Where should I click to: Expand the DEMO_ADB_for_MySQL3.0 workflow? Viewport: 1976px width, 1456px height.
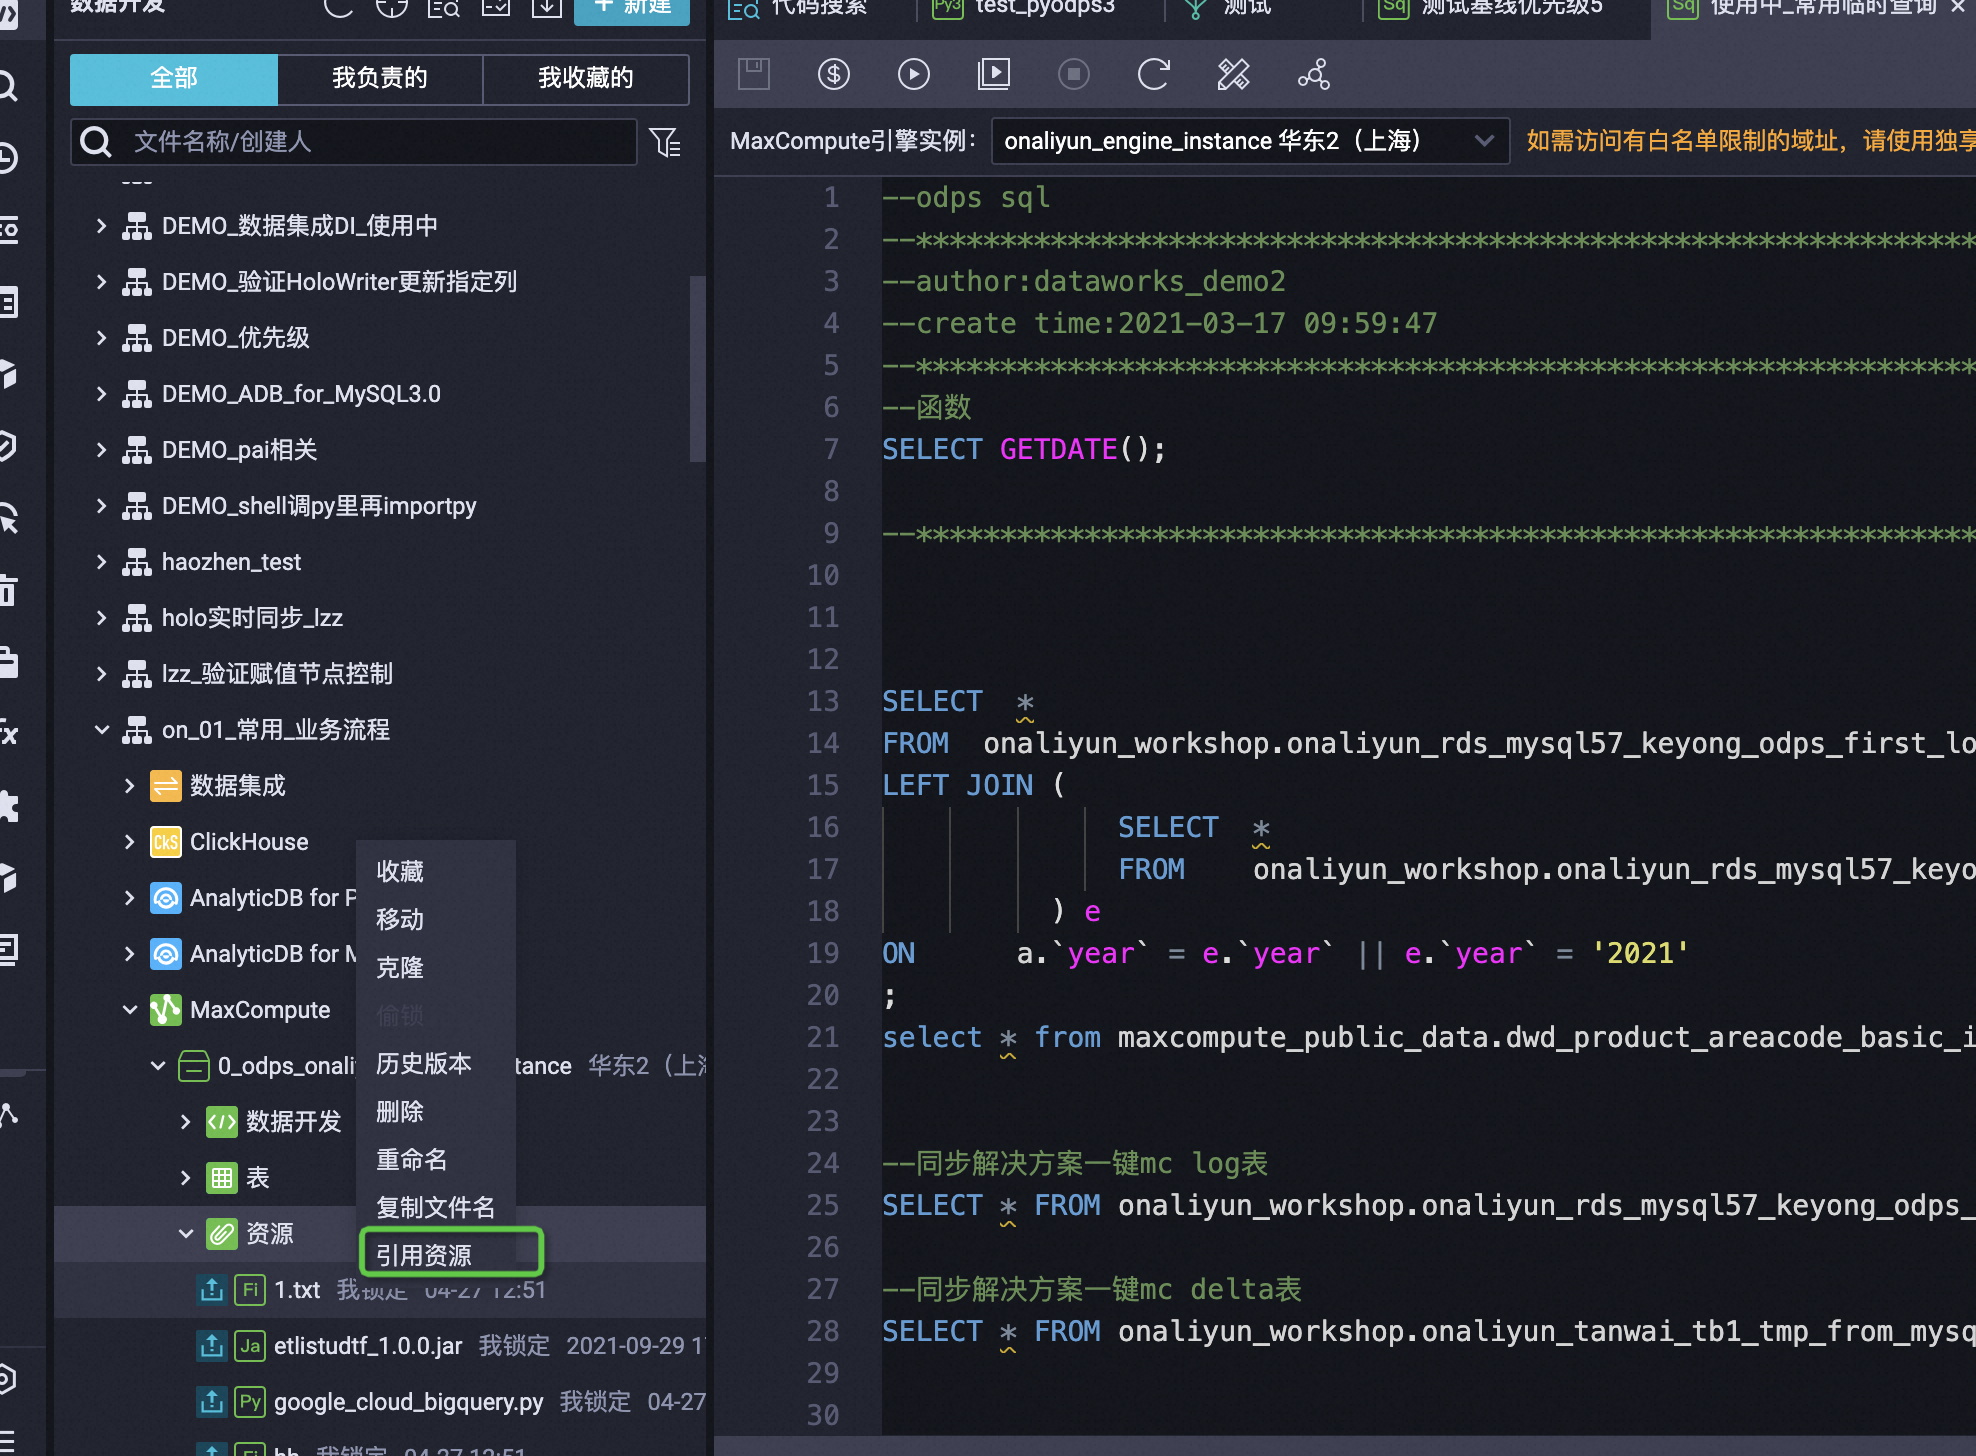(x=101, y=394)
